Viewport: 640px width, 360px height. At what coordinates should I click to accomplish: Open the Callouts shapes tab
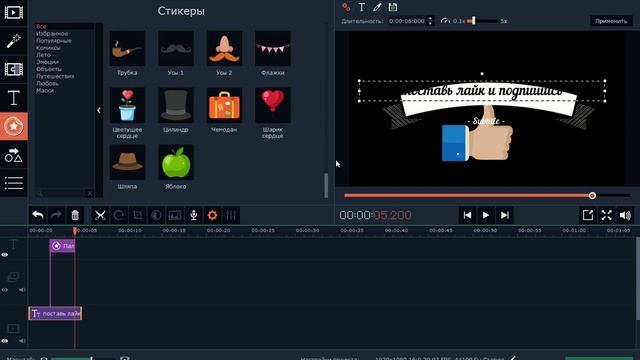pyautogui.click(x=13, y=155)
